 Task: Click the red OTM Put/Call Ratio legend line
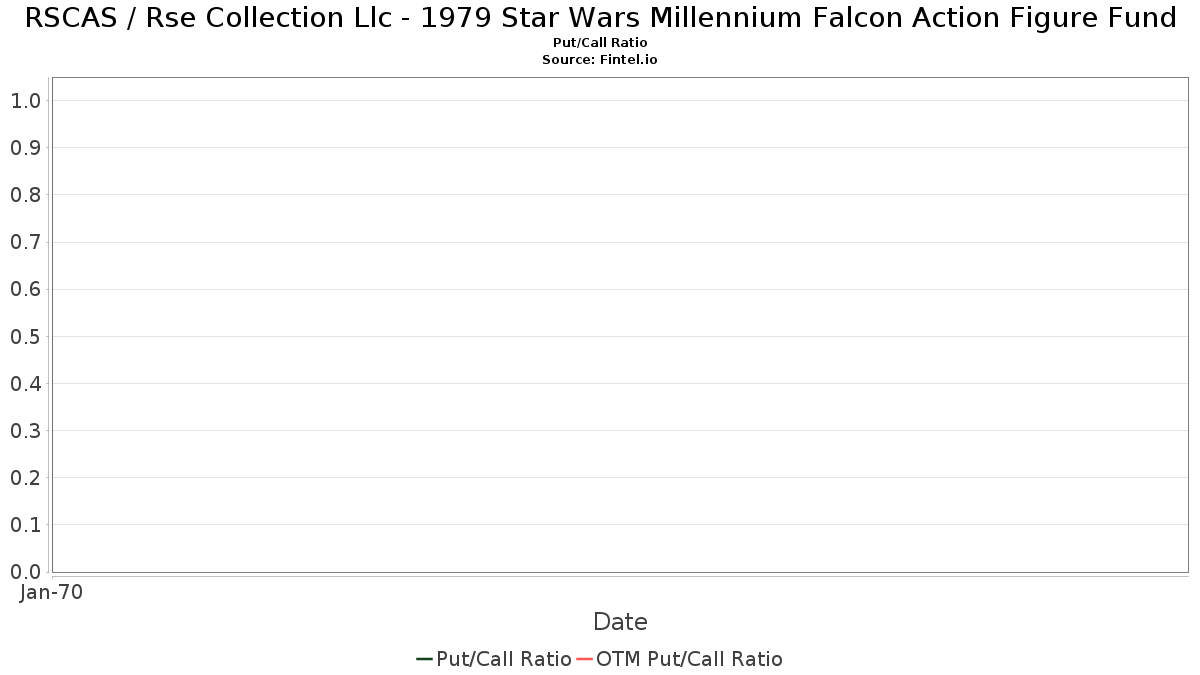584,659
